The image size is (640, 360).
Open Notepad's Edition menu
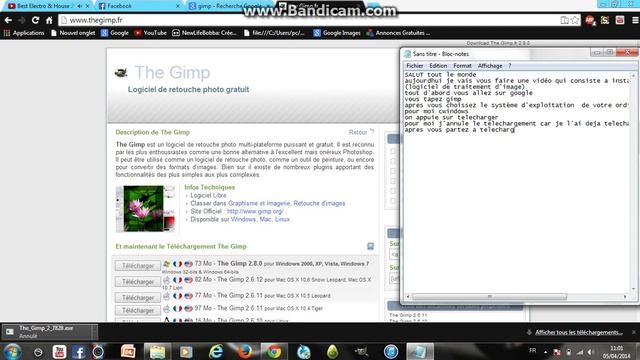(x=438, y=66)
